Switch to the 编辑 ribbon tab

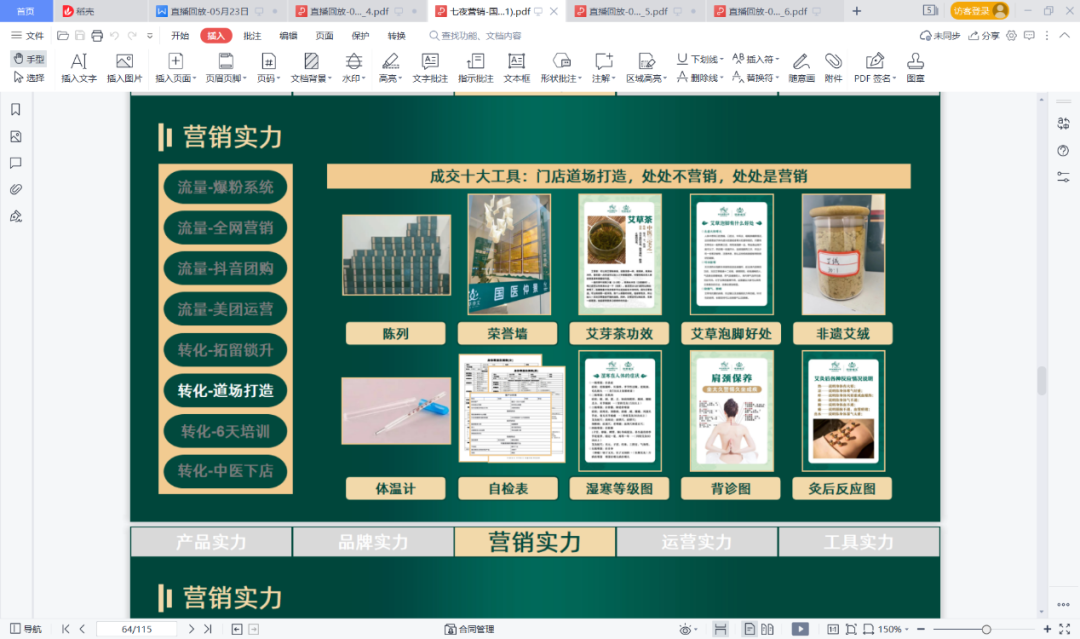[289, 35]
